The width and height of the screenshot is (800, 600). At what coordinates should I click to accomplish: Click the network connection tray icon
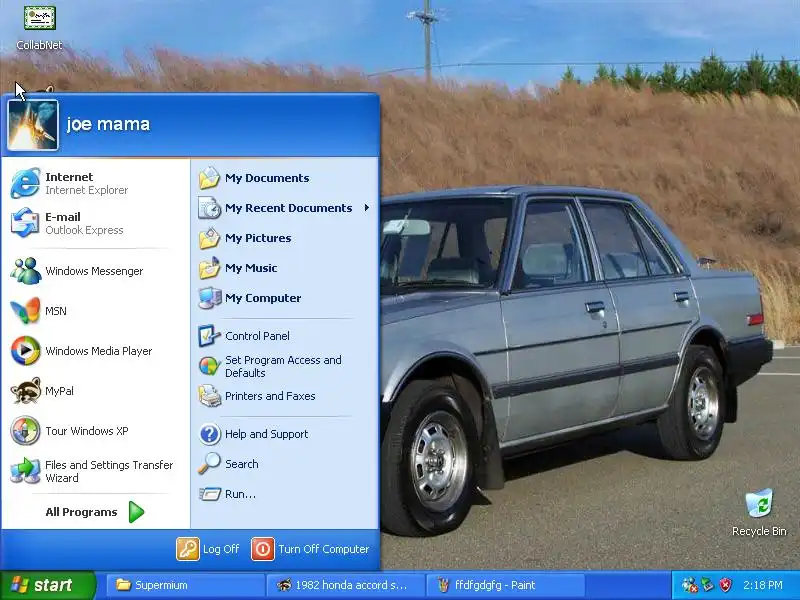[x=689, y=585]
